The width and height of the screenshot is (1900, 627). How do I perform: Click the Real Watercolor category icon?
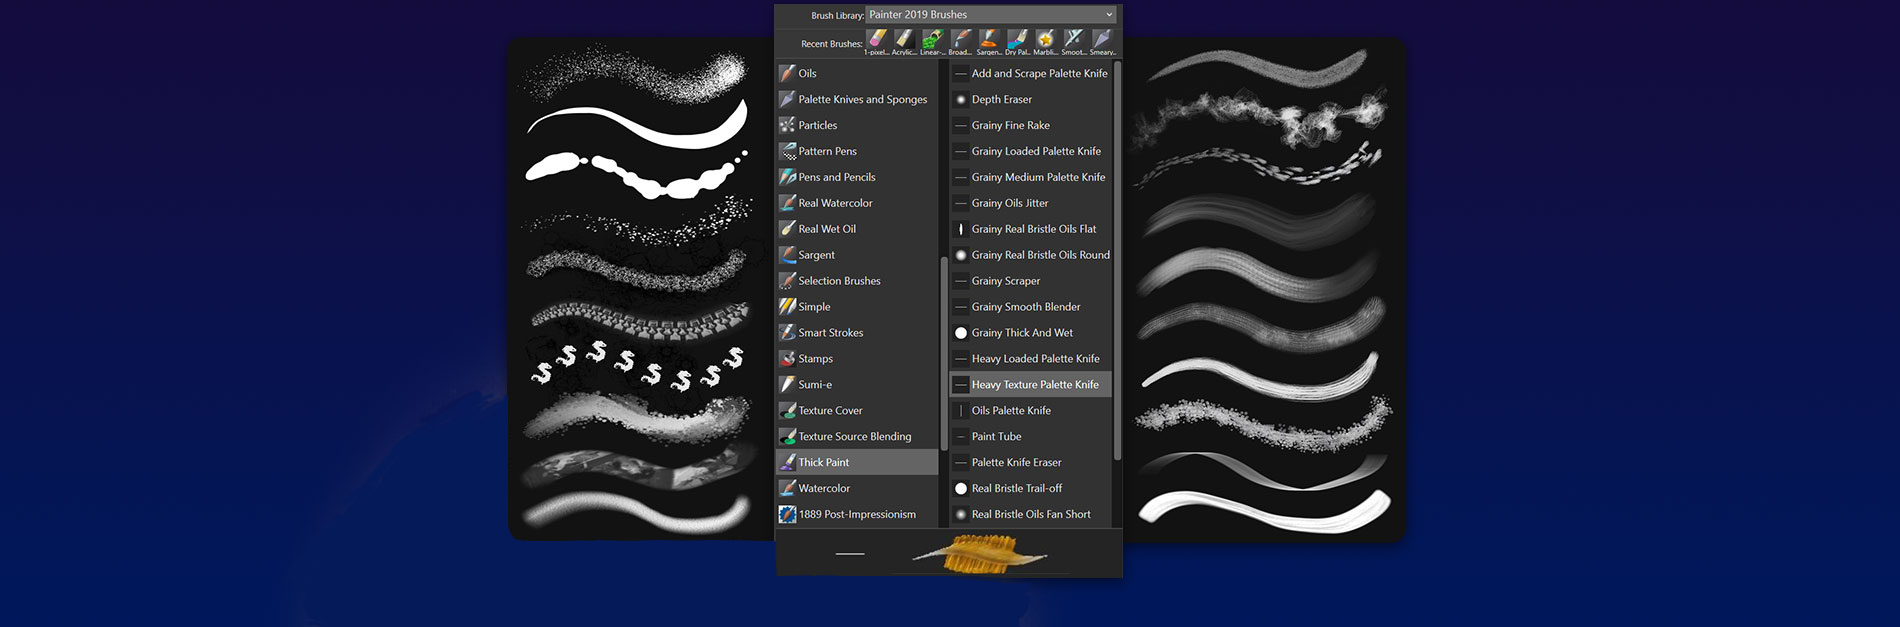point(788,203)
